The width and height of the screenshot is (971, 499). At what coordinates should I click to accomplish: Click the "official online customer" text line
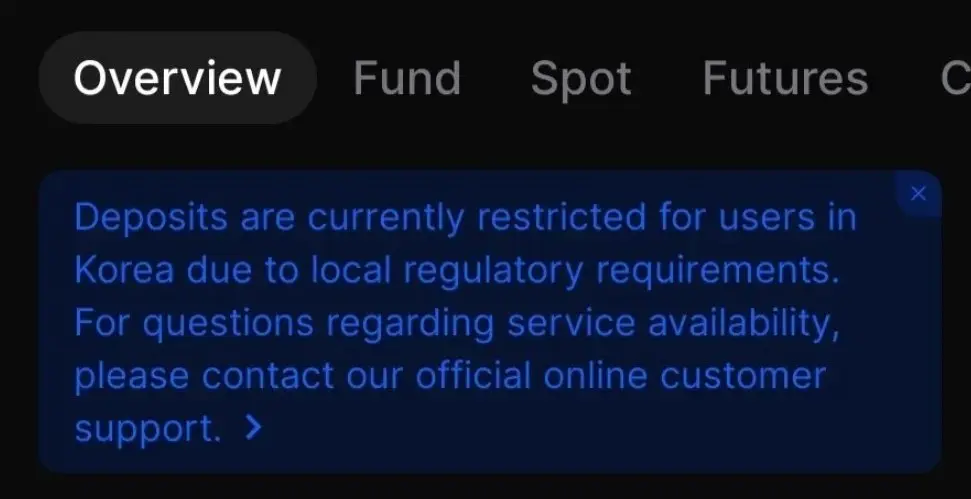click(x=620, y=376)
